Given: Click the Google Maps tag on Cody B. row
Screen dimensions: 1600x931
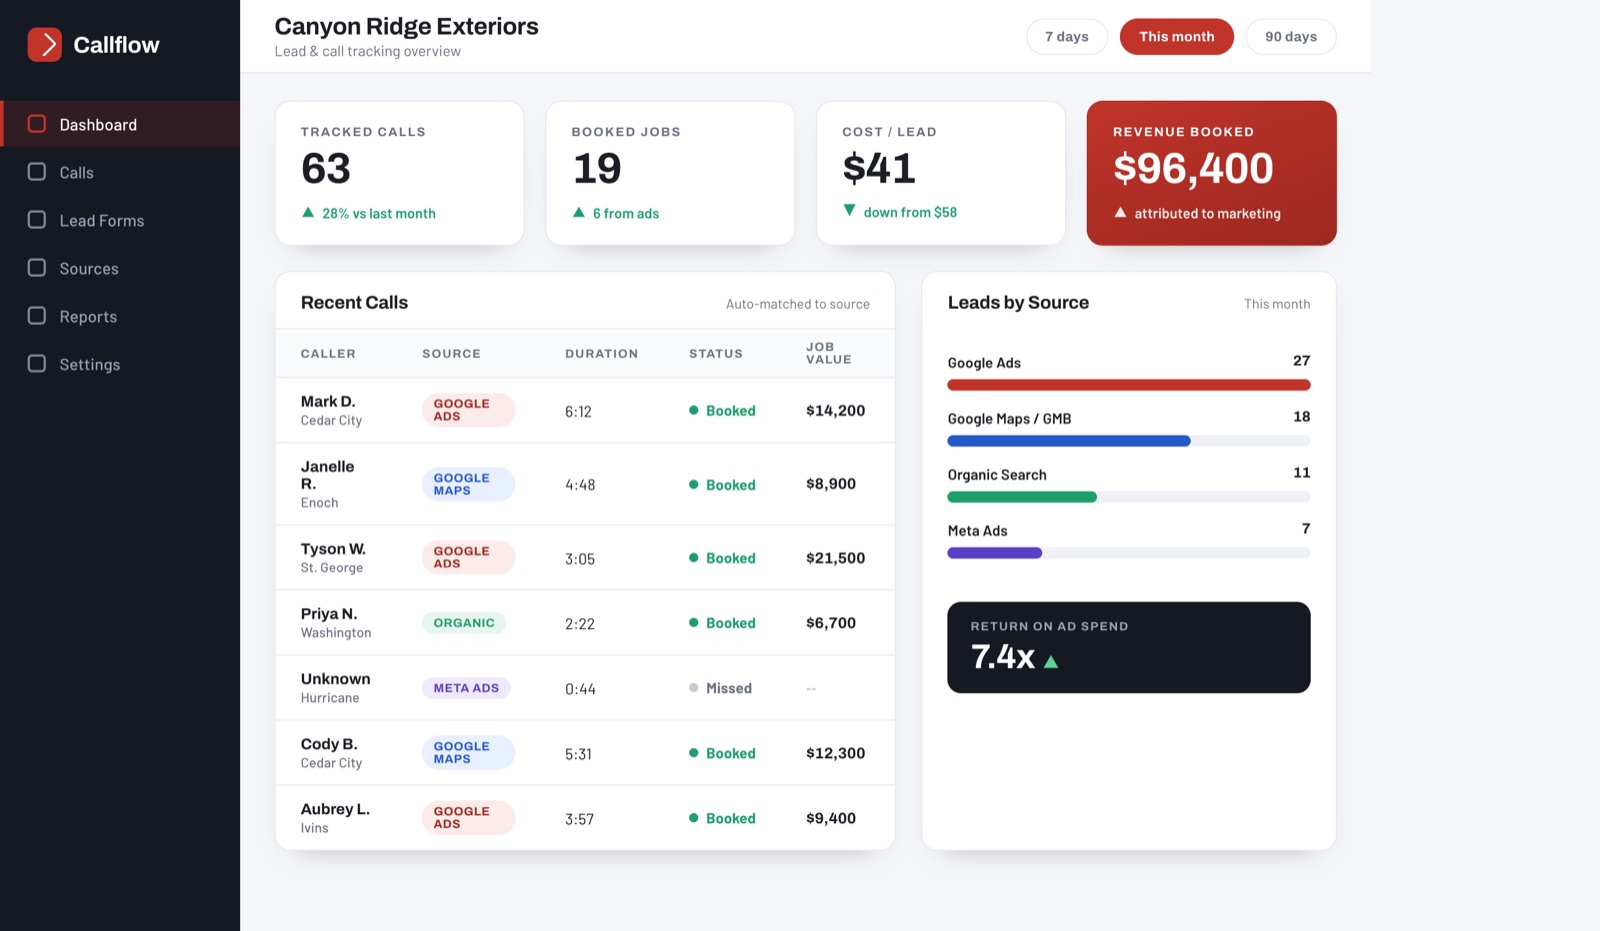Looking at the screenshot, I should (x=468, y=752).
